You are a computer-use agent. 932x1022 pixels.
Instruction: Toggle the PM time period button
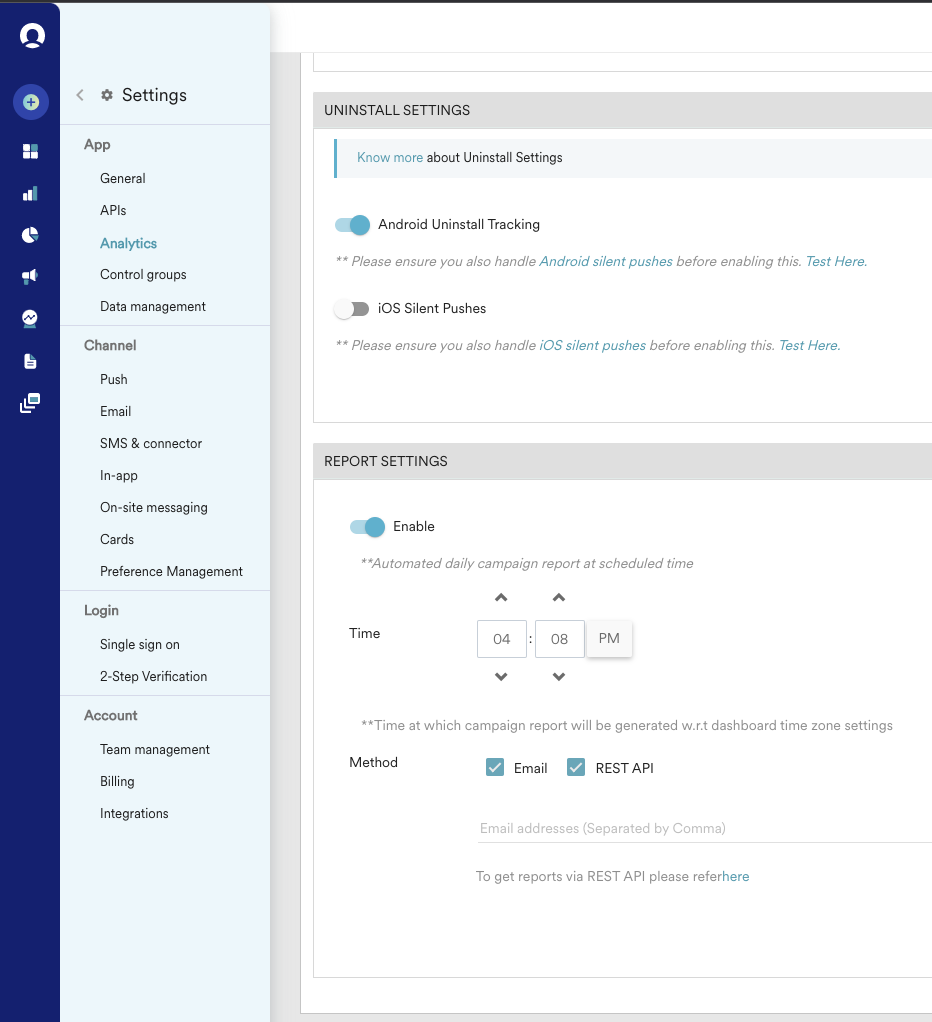pyautogui.click(x=609, y=638)
